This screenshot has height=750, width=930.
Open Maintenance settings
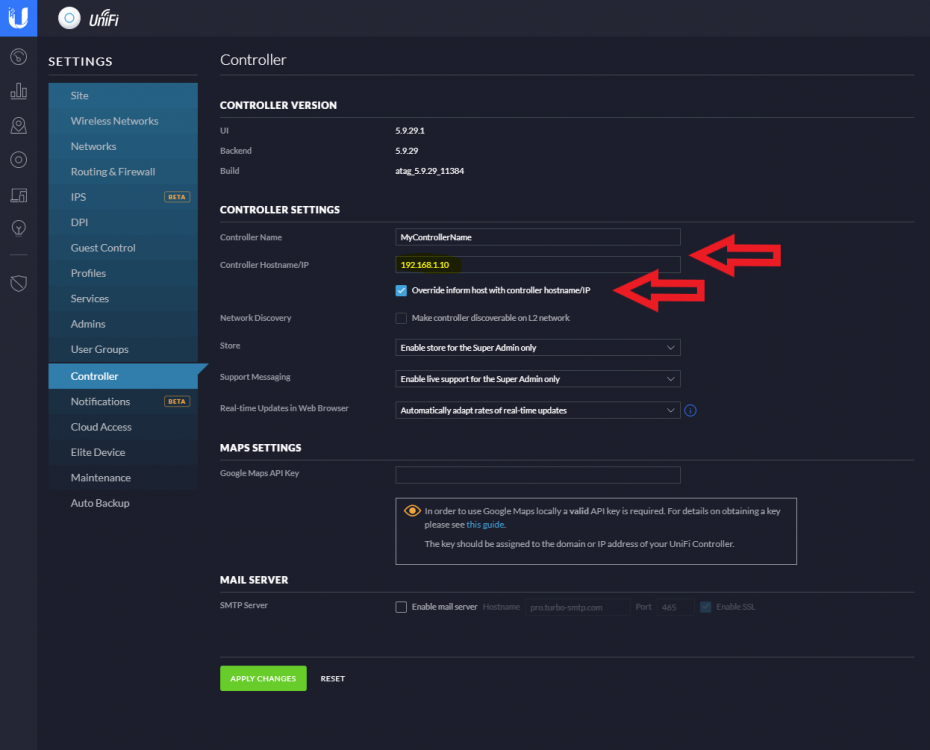pos(123,478)
